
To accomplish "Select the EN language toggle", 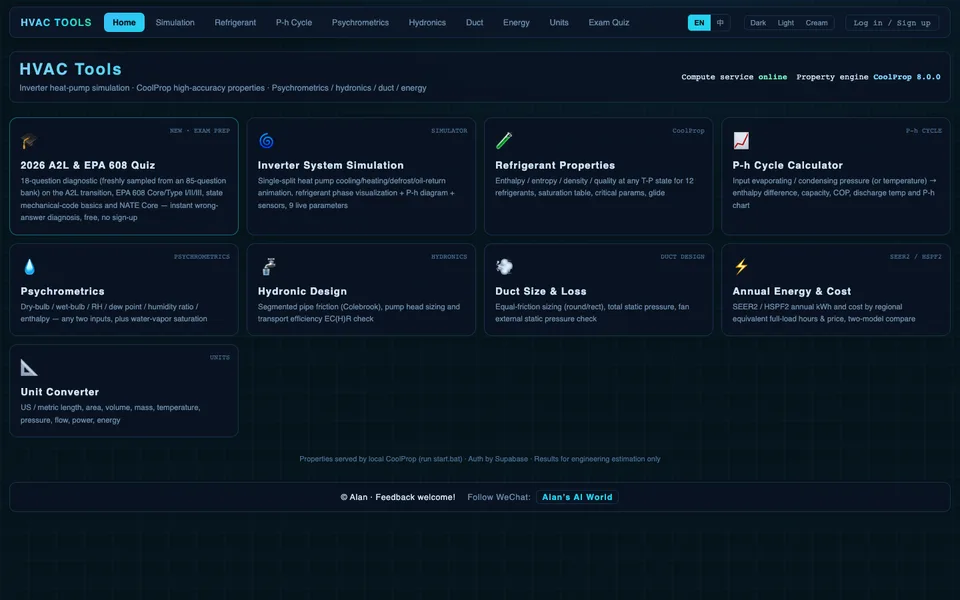I will 699,23.
